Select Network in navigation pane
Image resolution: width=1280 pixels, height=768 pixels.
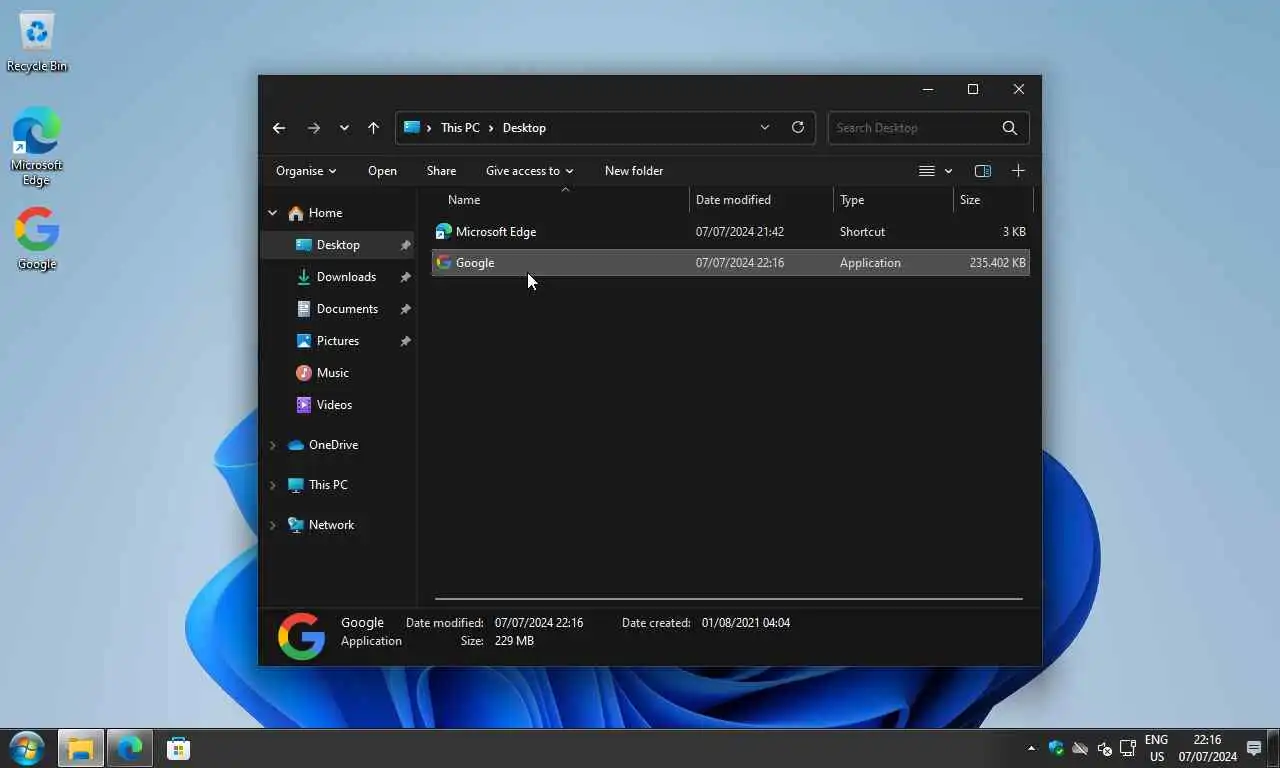(x=331, y=525)
